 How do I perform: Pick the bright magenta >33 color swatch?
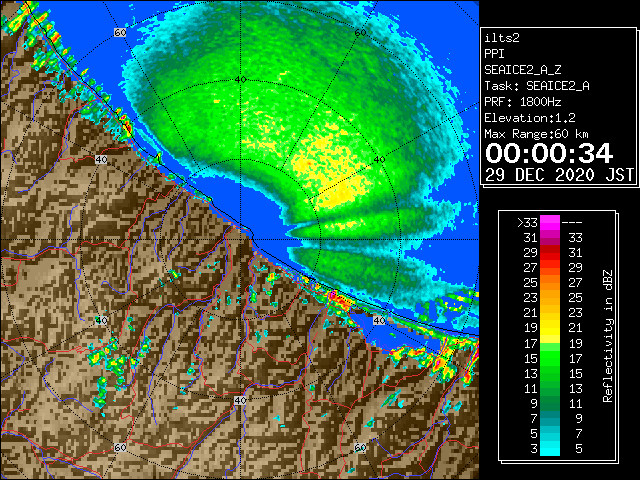[x=550, y=223]
